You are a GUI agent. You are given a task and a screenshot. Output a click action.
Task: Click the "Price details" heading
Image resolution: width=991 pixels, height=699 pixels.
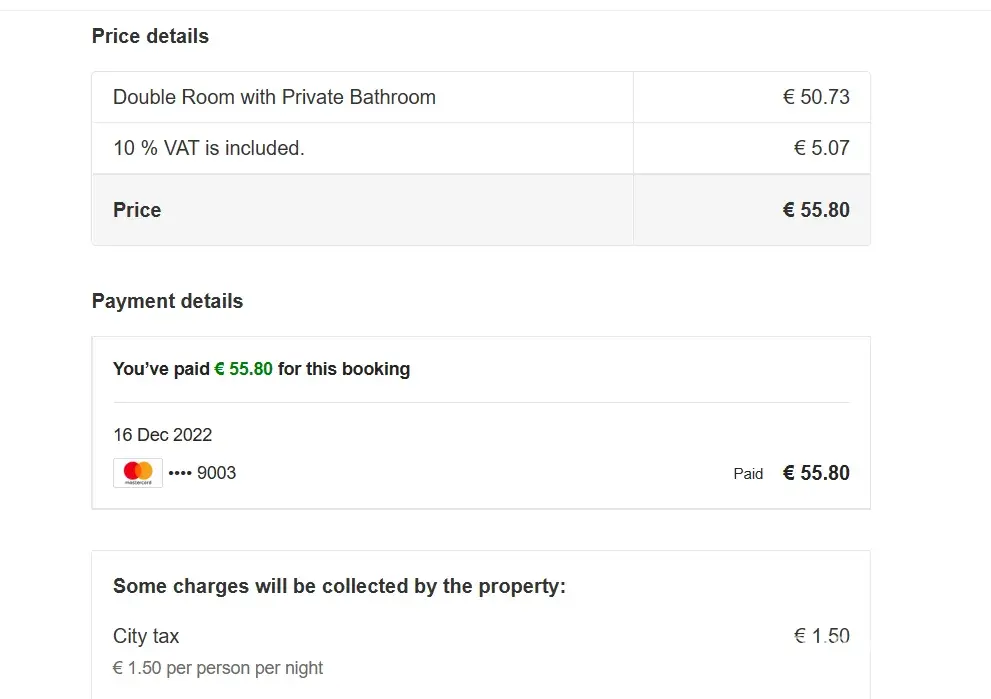[150, 36]
